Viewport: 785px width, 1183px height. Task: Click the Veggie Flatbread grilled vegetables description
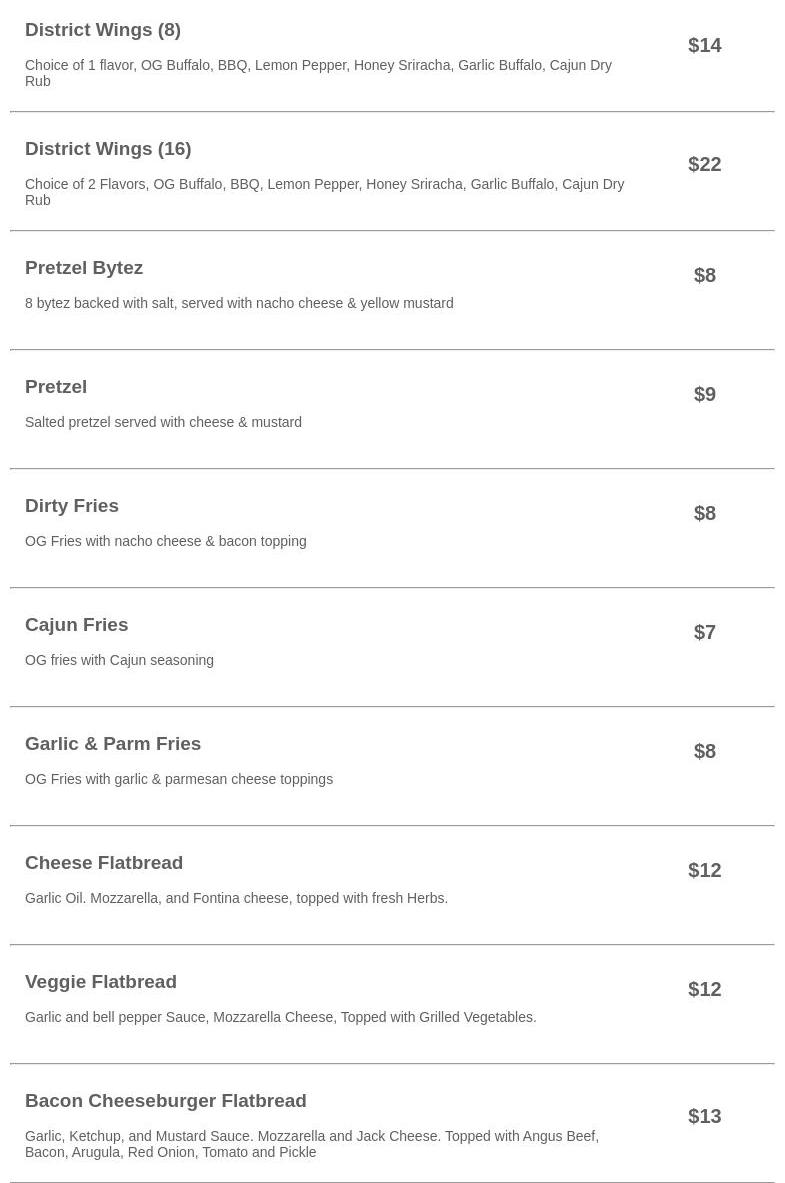click(281, 1017)
